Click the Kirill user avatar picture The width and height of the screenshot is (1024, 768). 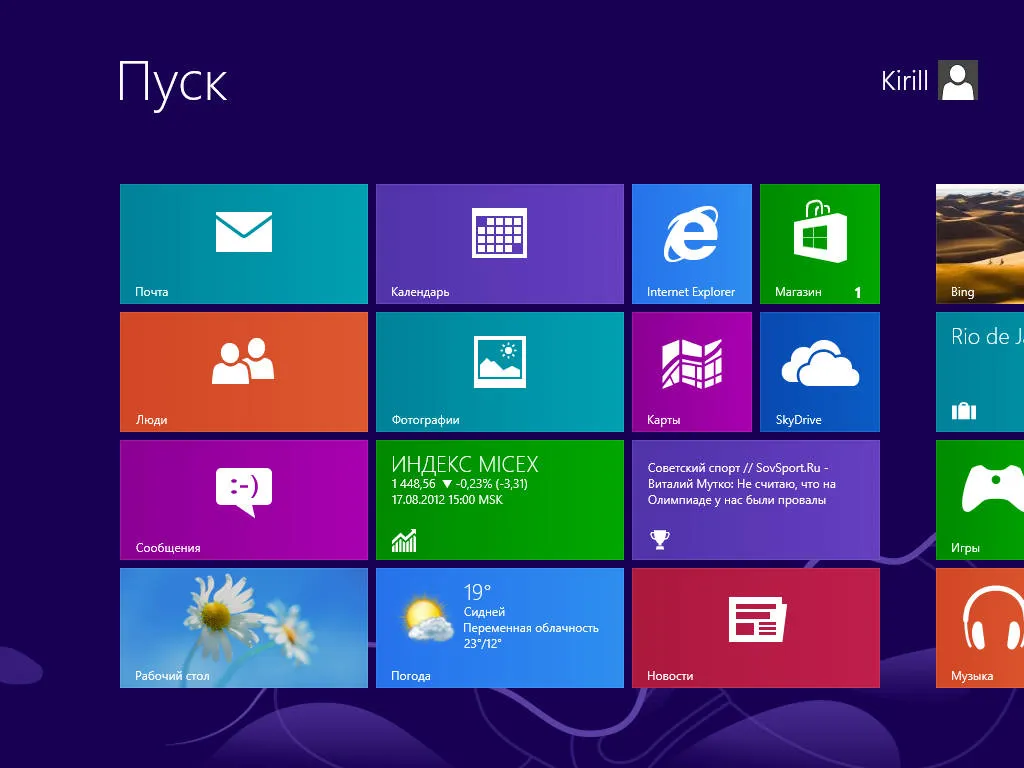click(x=958, y=80)
